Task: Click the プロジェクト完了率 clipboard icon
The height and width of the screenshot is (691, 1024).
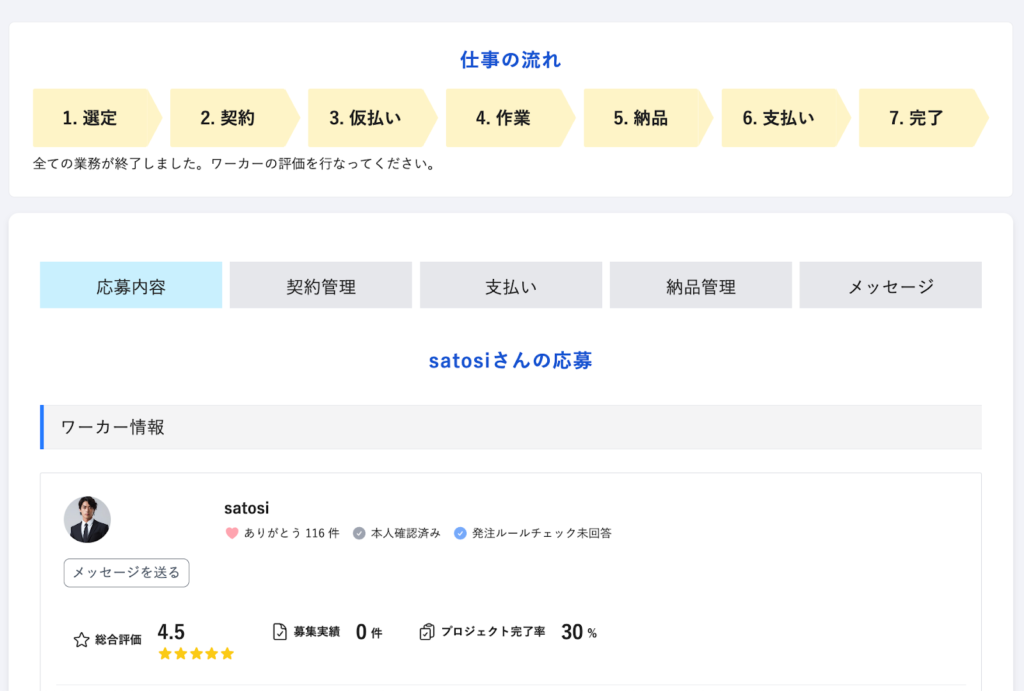Action: tap(427, 632)
